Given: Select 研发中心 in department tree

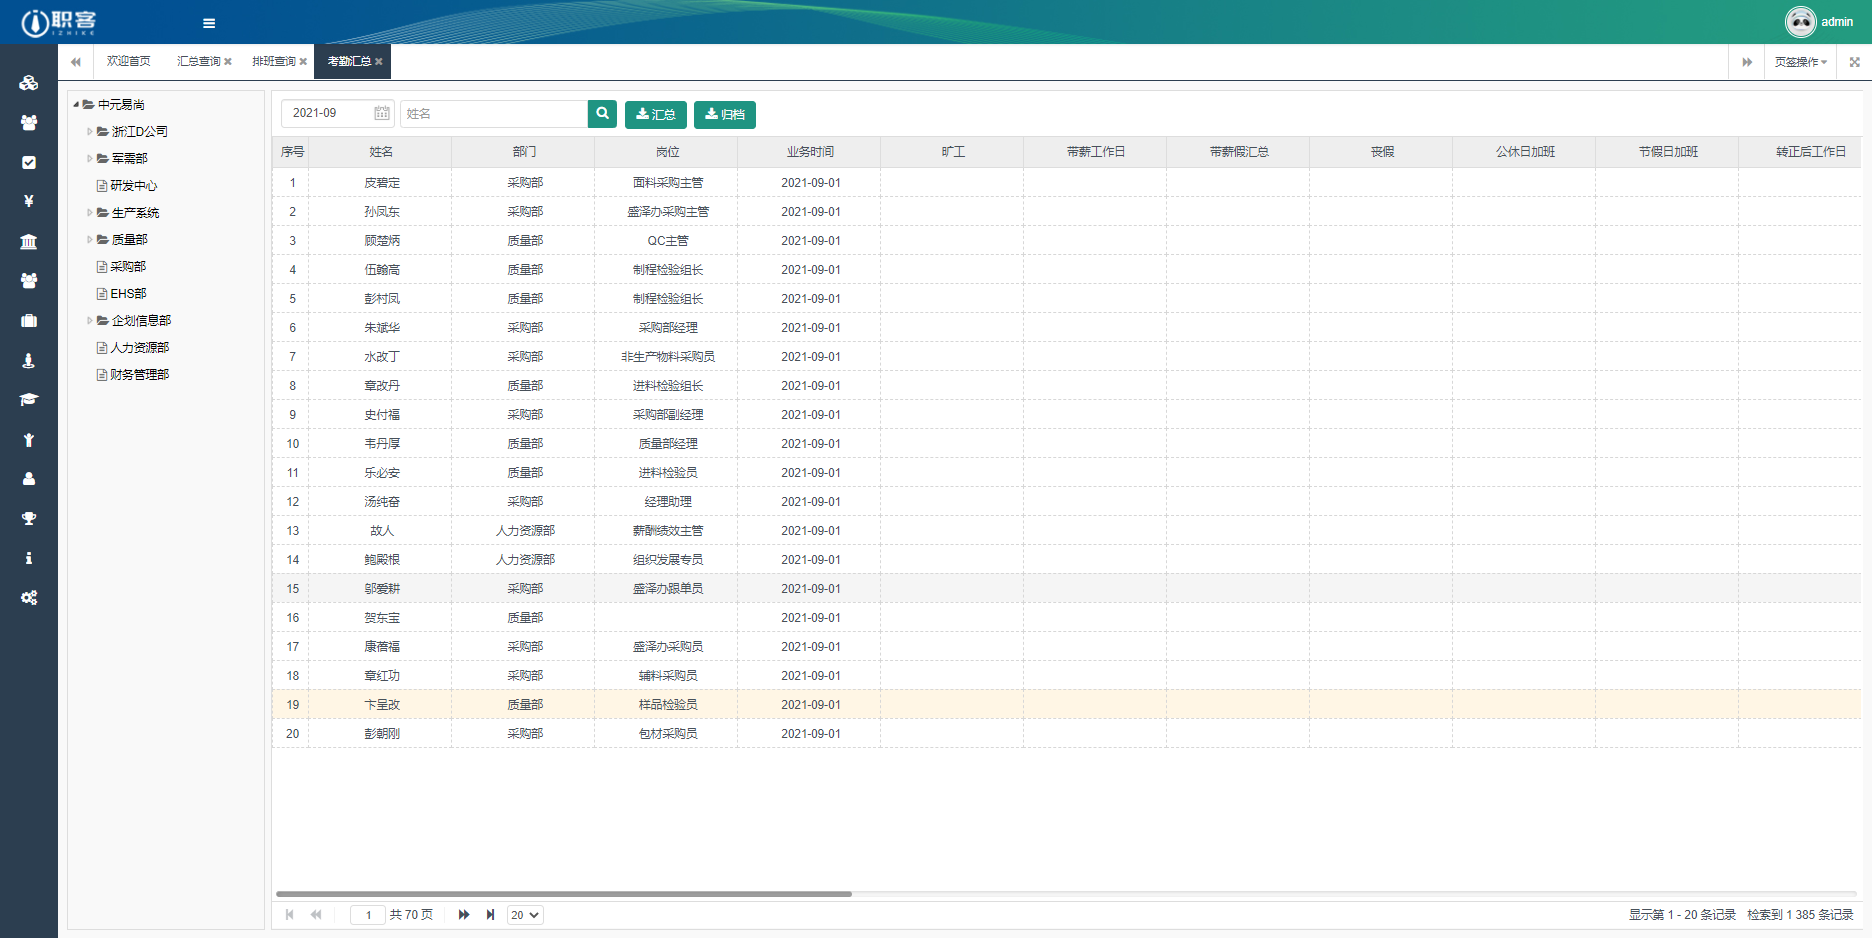Looking at the screenshot, I should (x=133, y=185).
